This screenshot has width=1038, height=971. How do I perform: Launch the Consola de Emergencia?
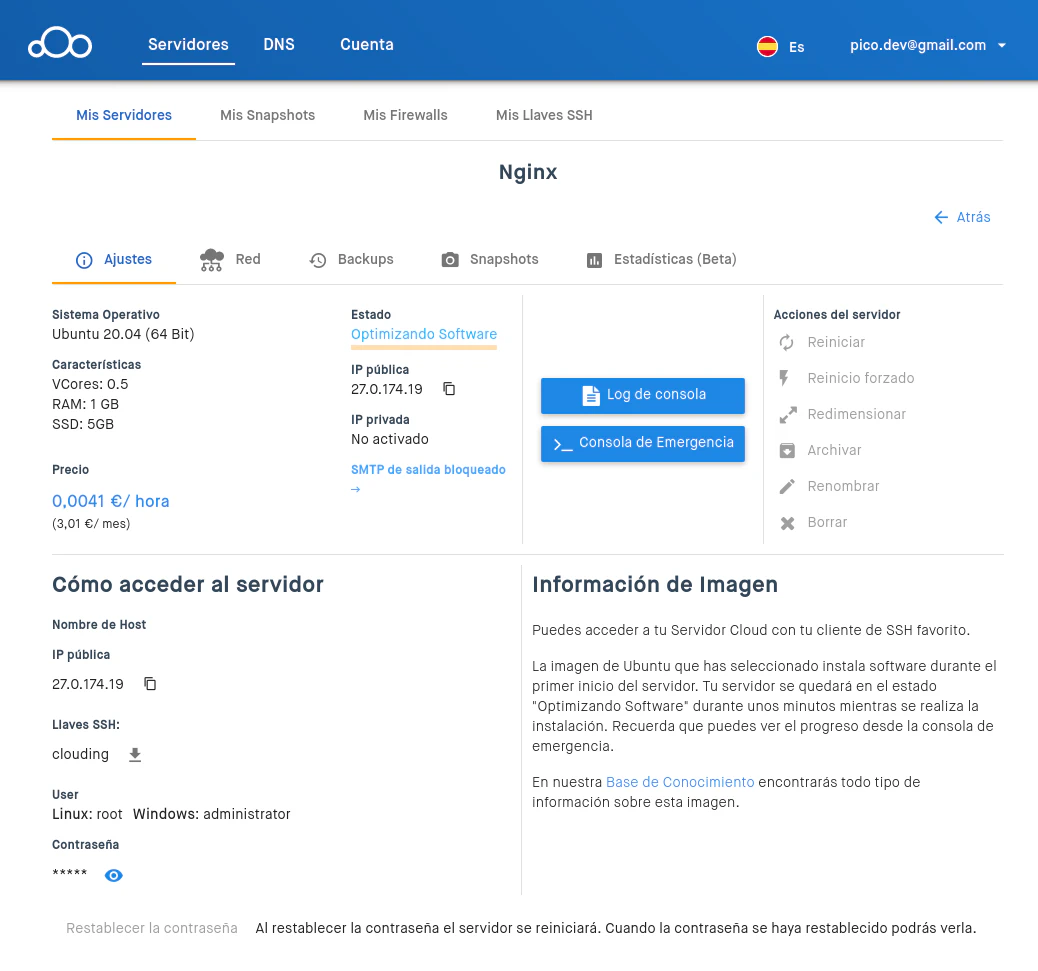click(x=643, y=443)
